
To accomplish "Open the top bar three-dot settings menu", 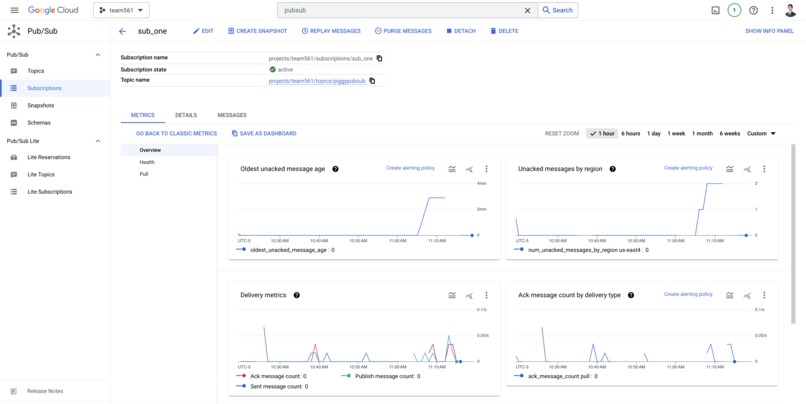I will pyautogui.click(x=772, y=10).
